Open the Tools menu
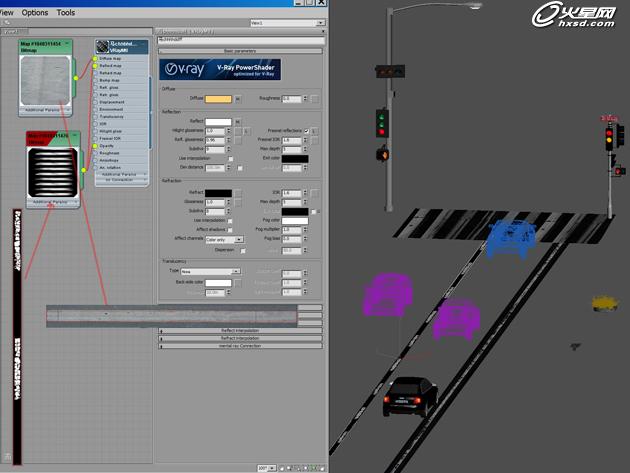Image resolution: width=630 pixels, height=473 pixels. pyautogui.click(x=66, y=13)
